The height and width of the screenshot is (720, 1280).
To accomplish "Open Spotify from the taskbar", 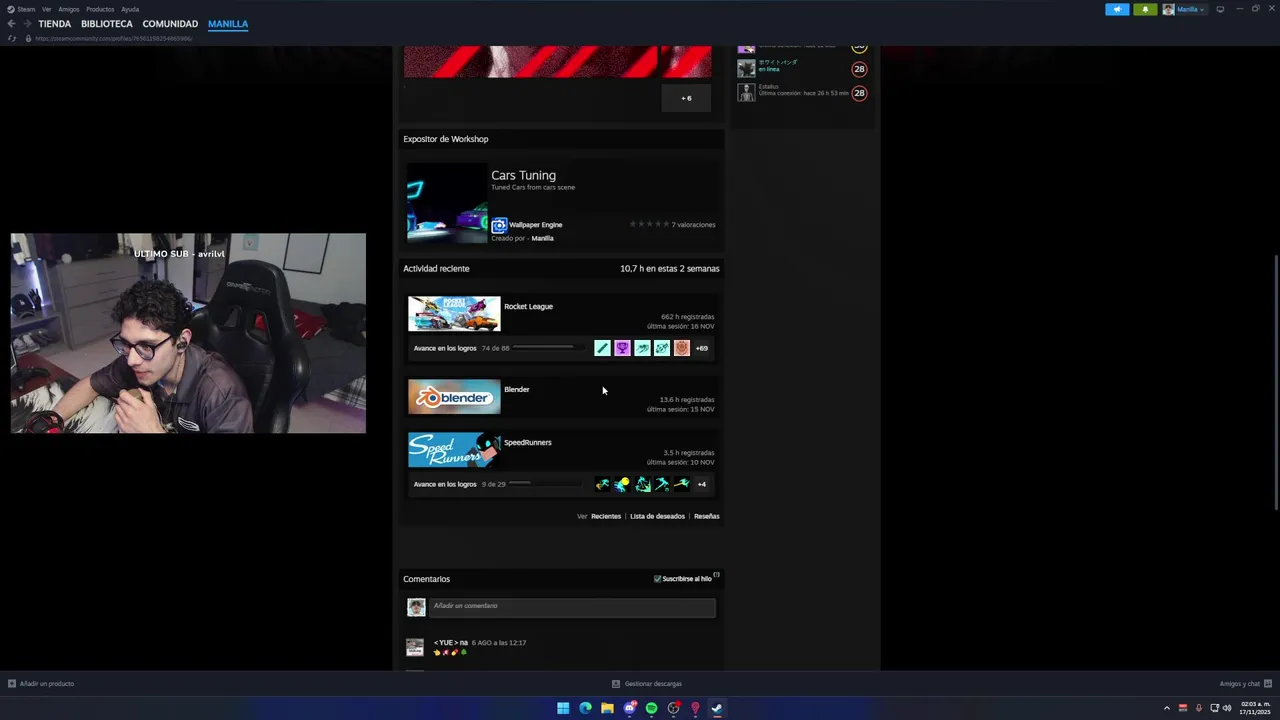I will pyautogui.click(x=651, y=708).
